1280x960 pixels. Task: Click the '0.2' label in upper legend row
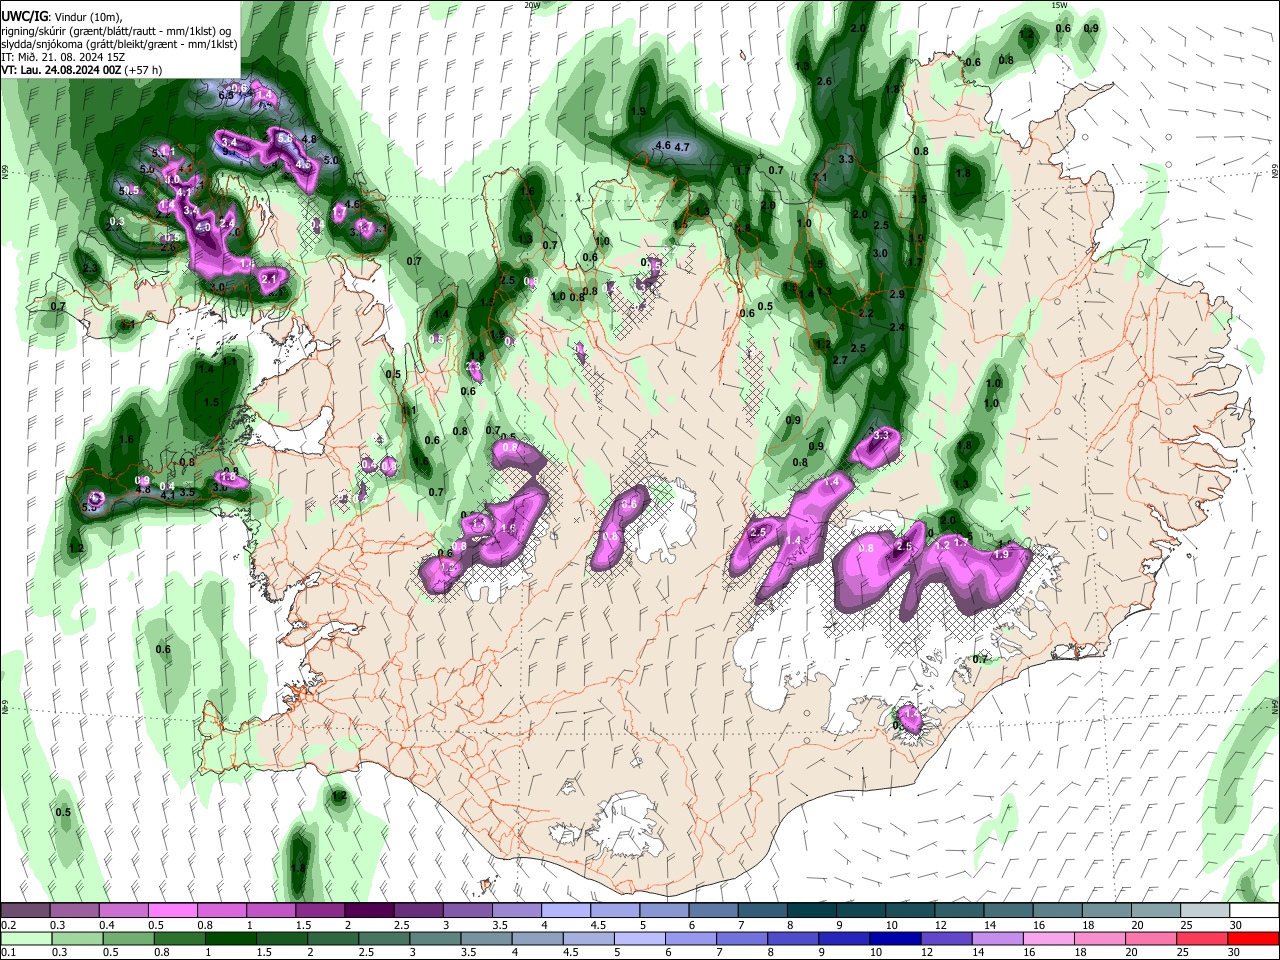(7, 925)
